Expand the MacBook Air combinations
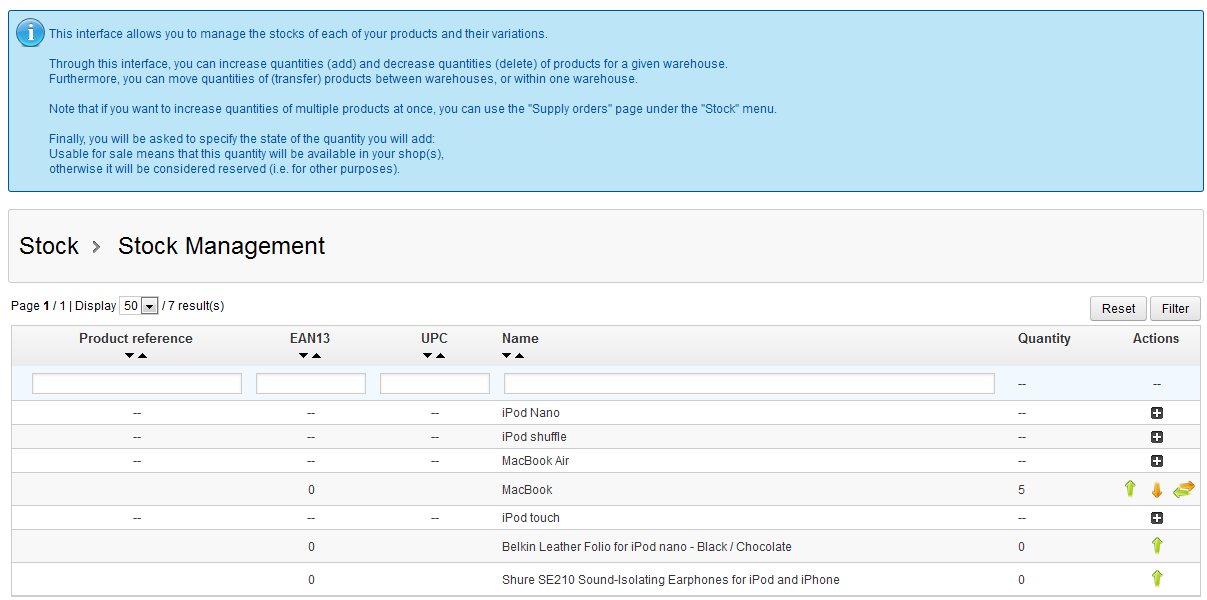The height and width of the screenshot is (600, 1207). click(x=1157, y=461)
